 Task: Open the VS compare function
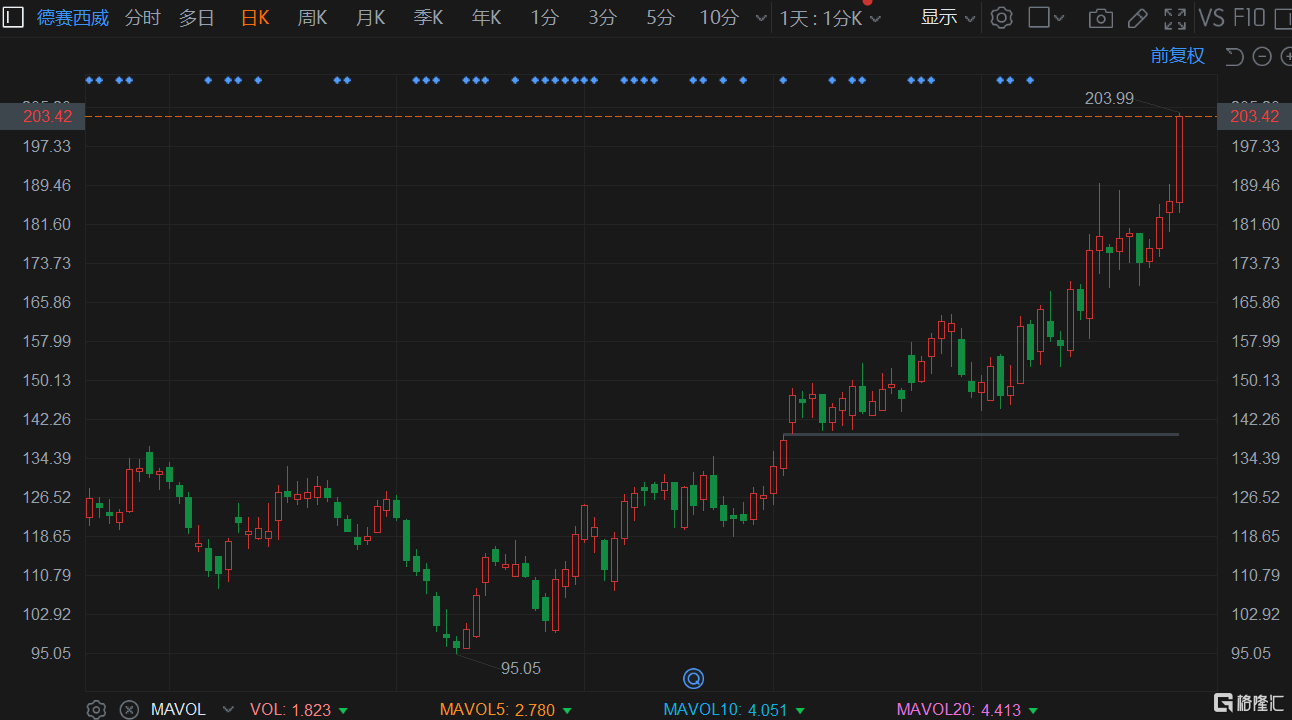(x=1211, y=18)
